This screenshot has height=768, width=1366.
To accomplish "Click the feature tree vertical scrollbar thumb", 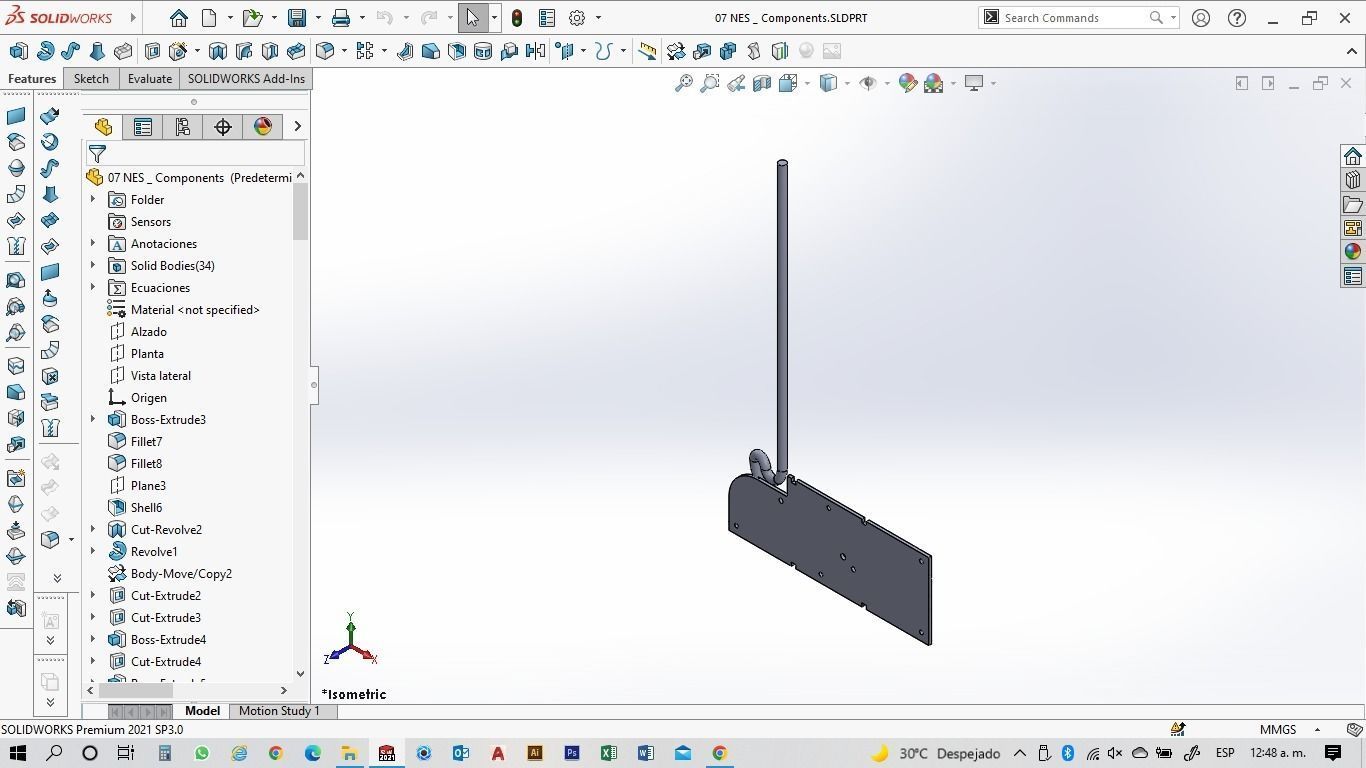I will click(300, 211).
